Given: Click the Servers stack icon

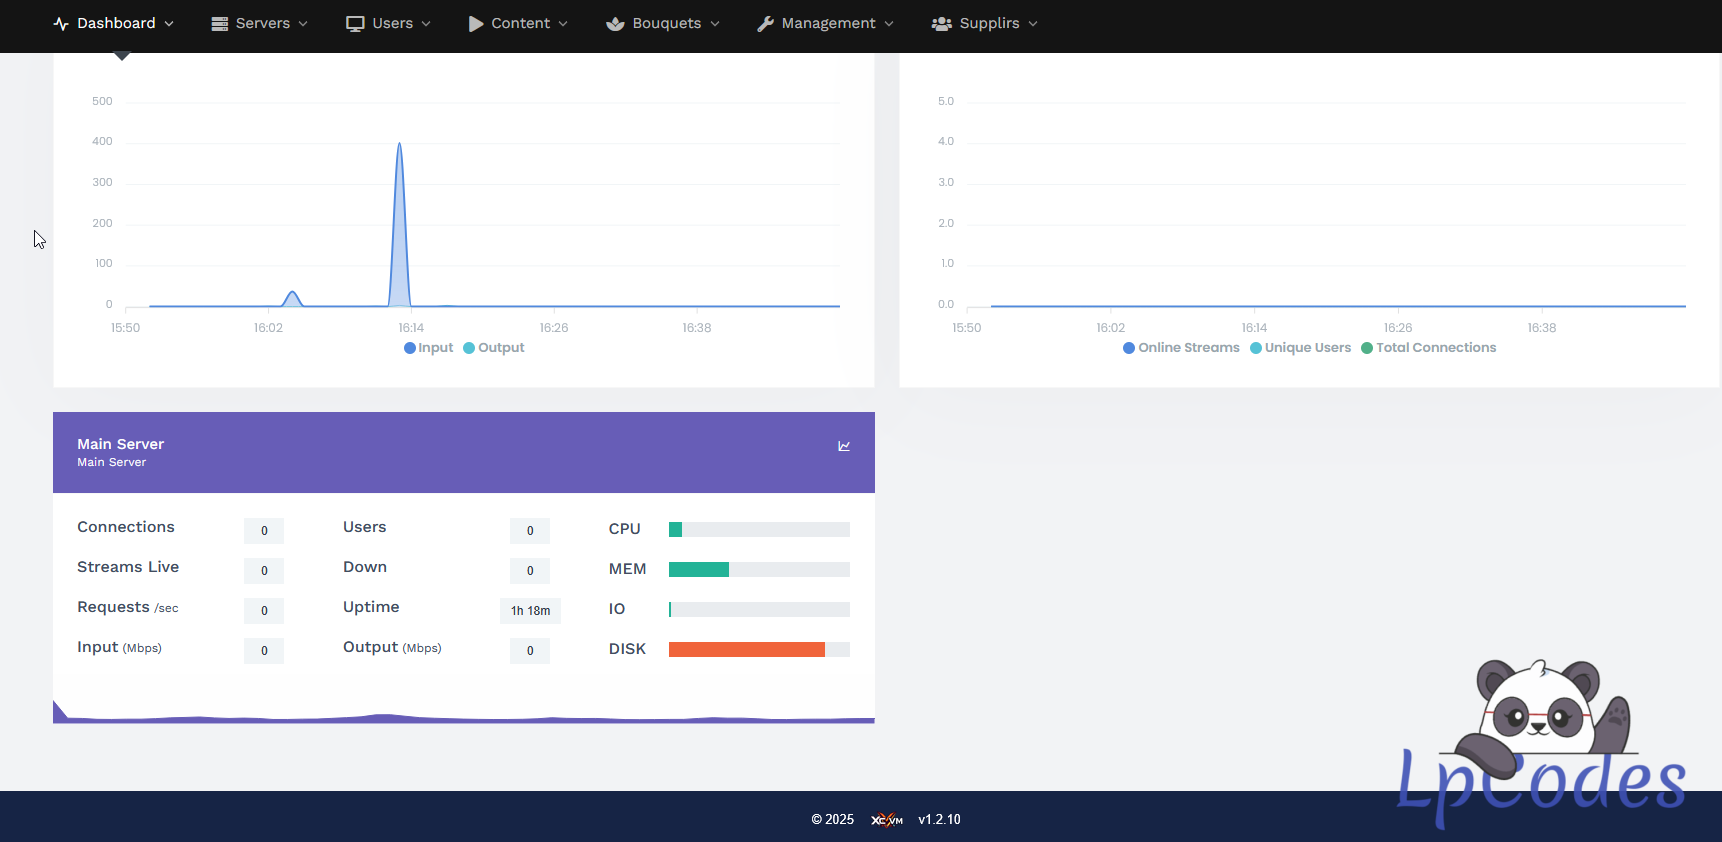Looking at the screenshot, I should 220,24.
